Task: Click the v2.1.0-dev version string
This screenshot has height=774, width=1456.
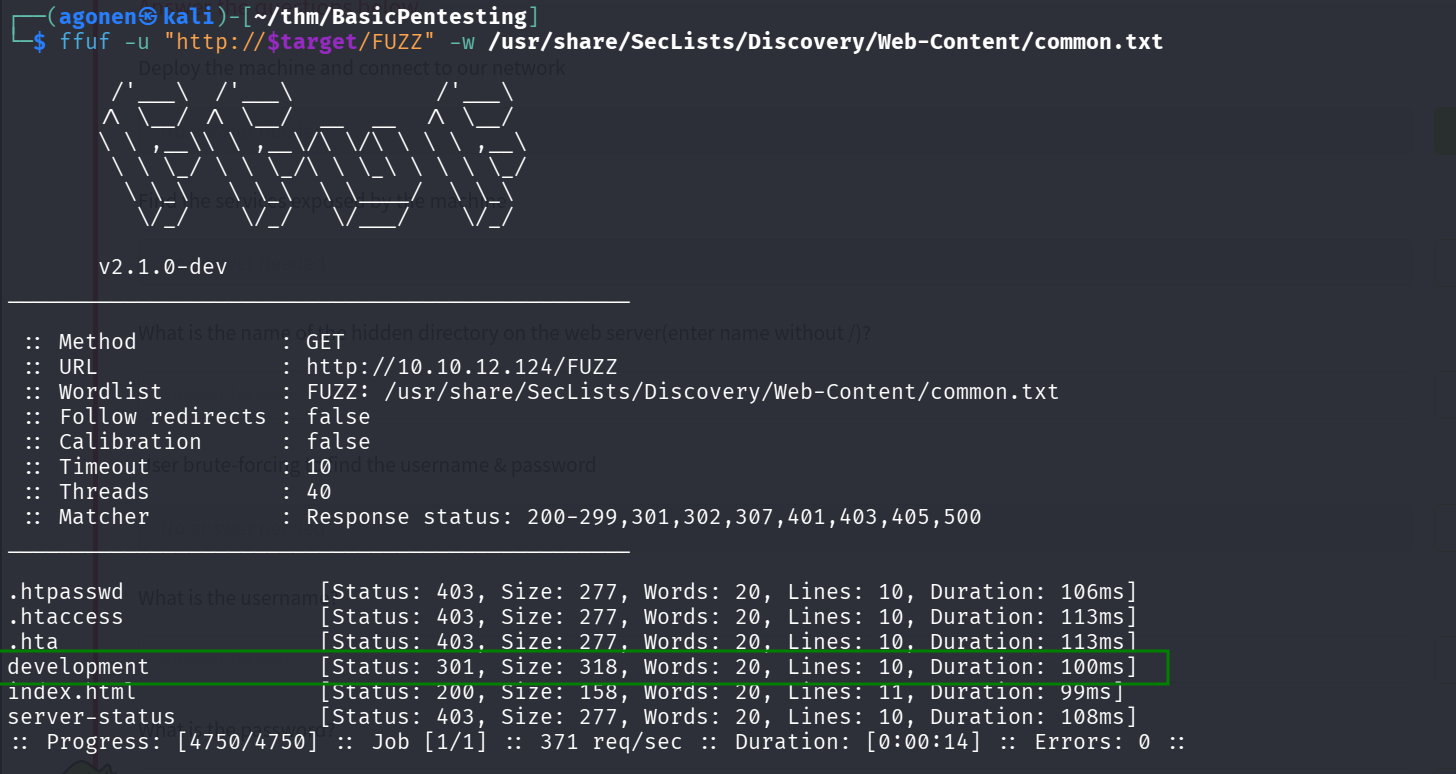Action: pos(162,266)
